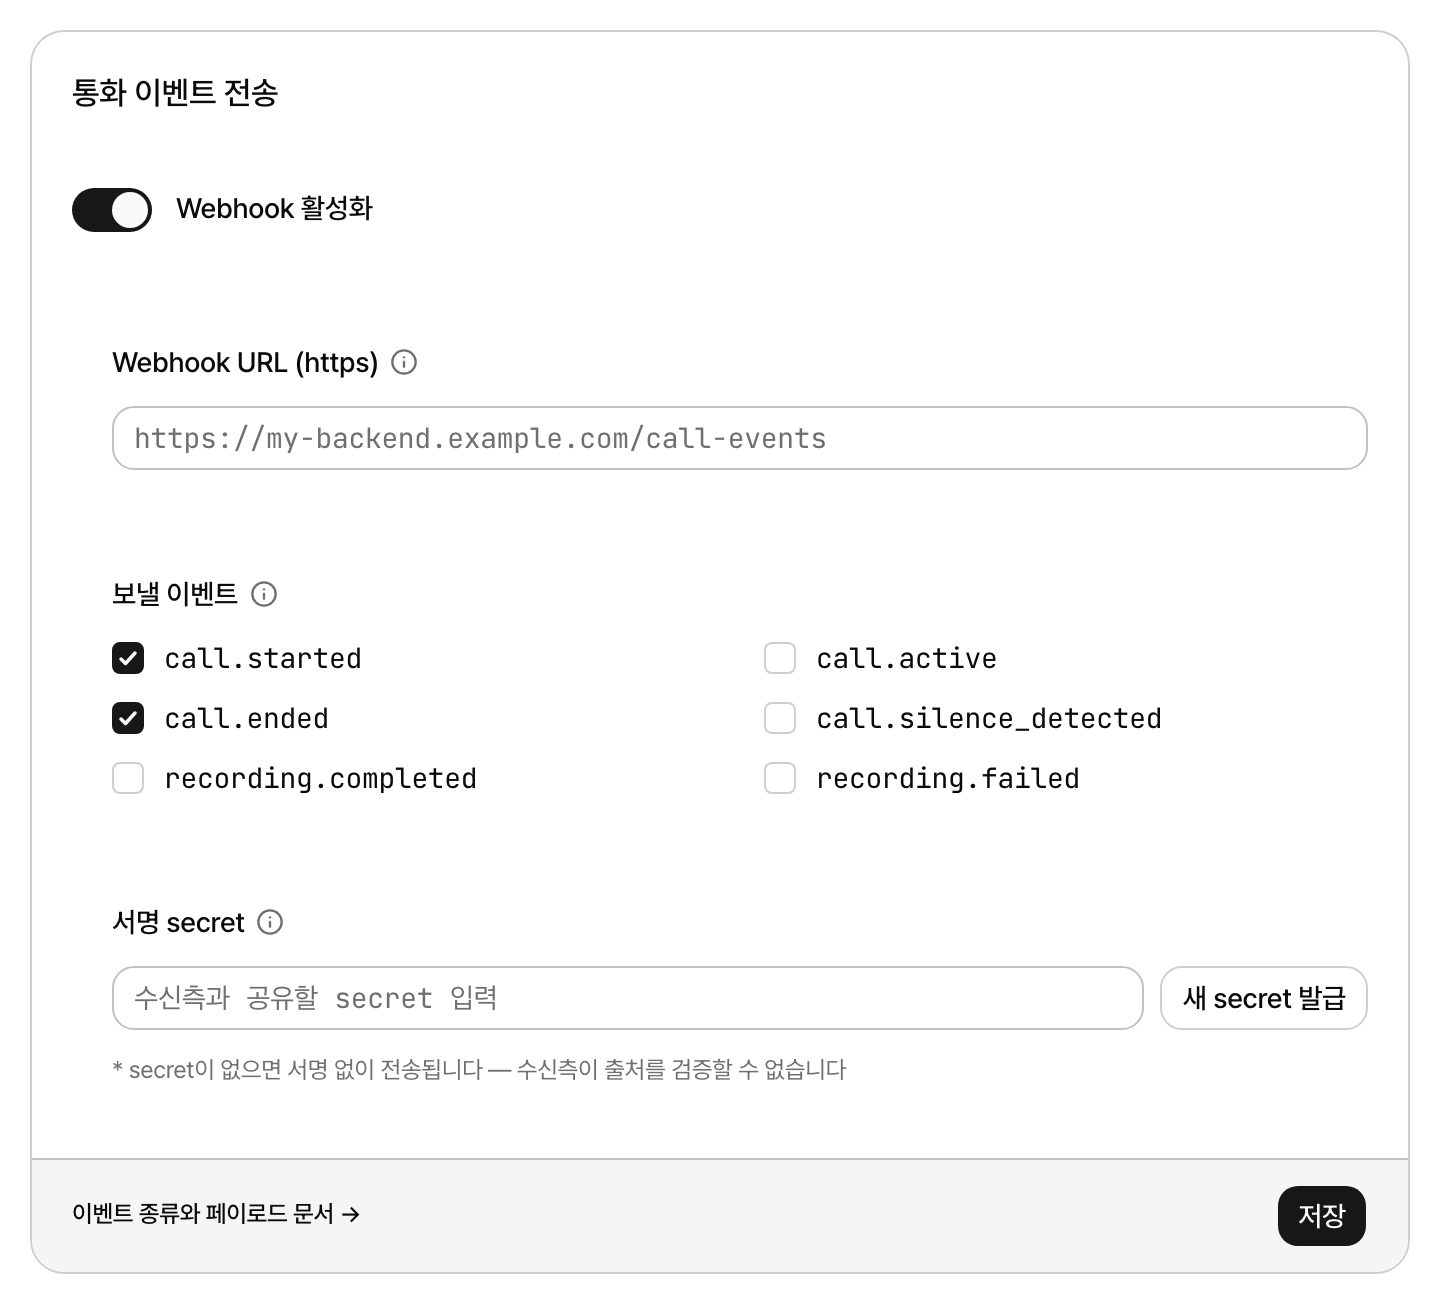Open the 이벤트 종류와 페이로드 문서 link
Screen dimensions: 1440x1304
[x=216, y=1214]
